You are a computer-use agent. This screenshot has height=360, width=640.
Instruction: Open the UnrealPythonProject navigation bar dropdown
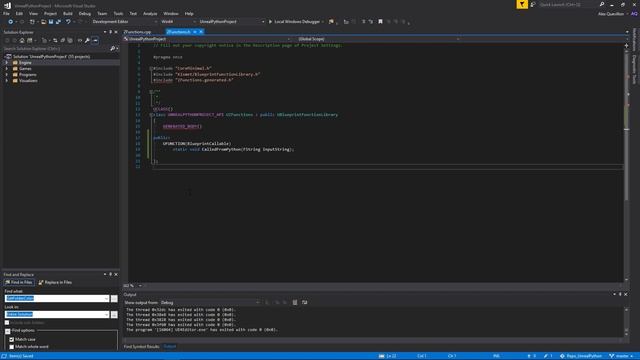pos(207,39)
